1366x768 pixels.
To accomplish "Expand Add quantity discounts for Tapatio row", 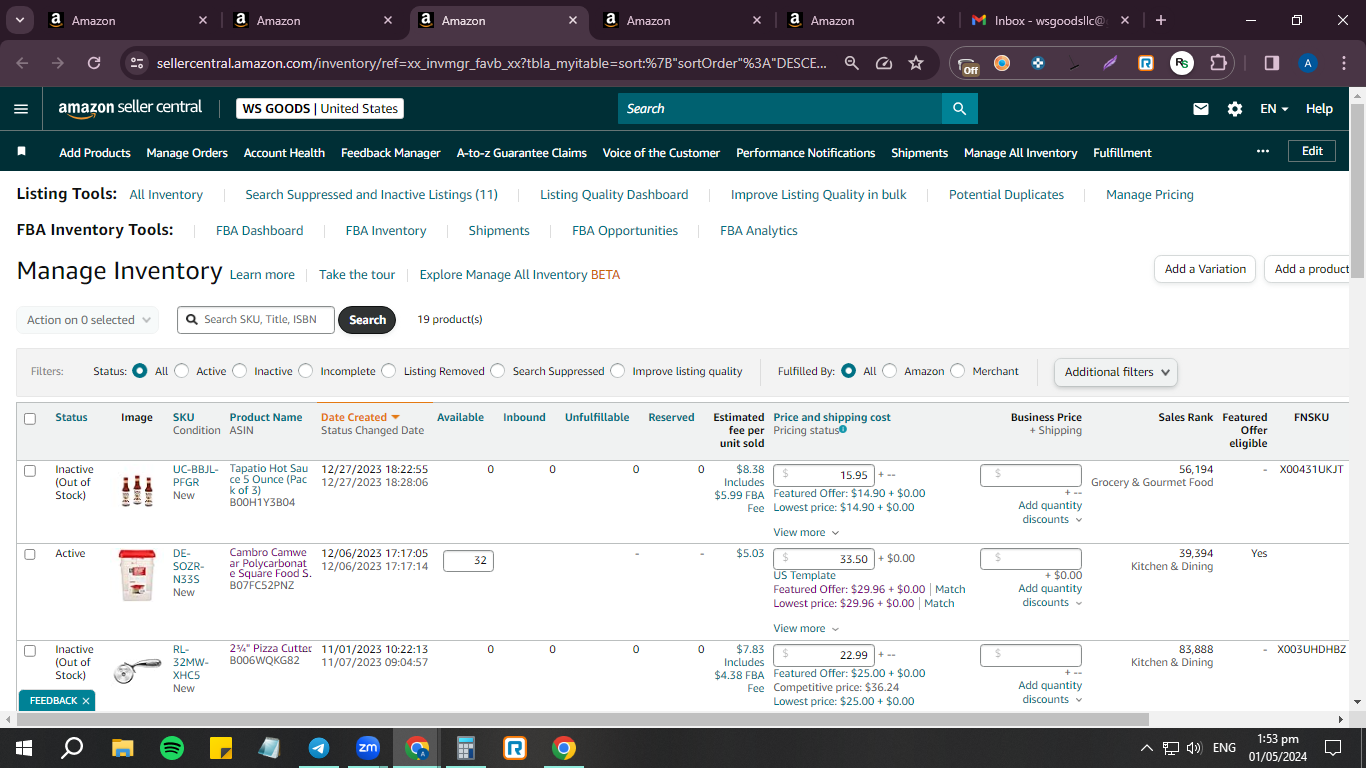I will coord(1050,512).
